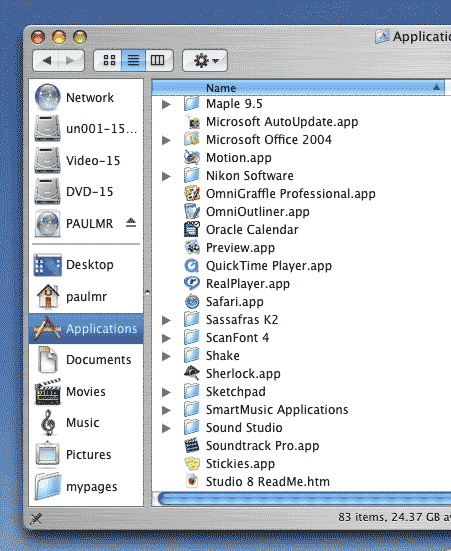Screen dimensions: 451x551
Task: Select the Motion.app icon
Action: tap(192, 157)
